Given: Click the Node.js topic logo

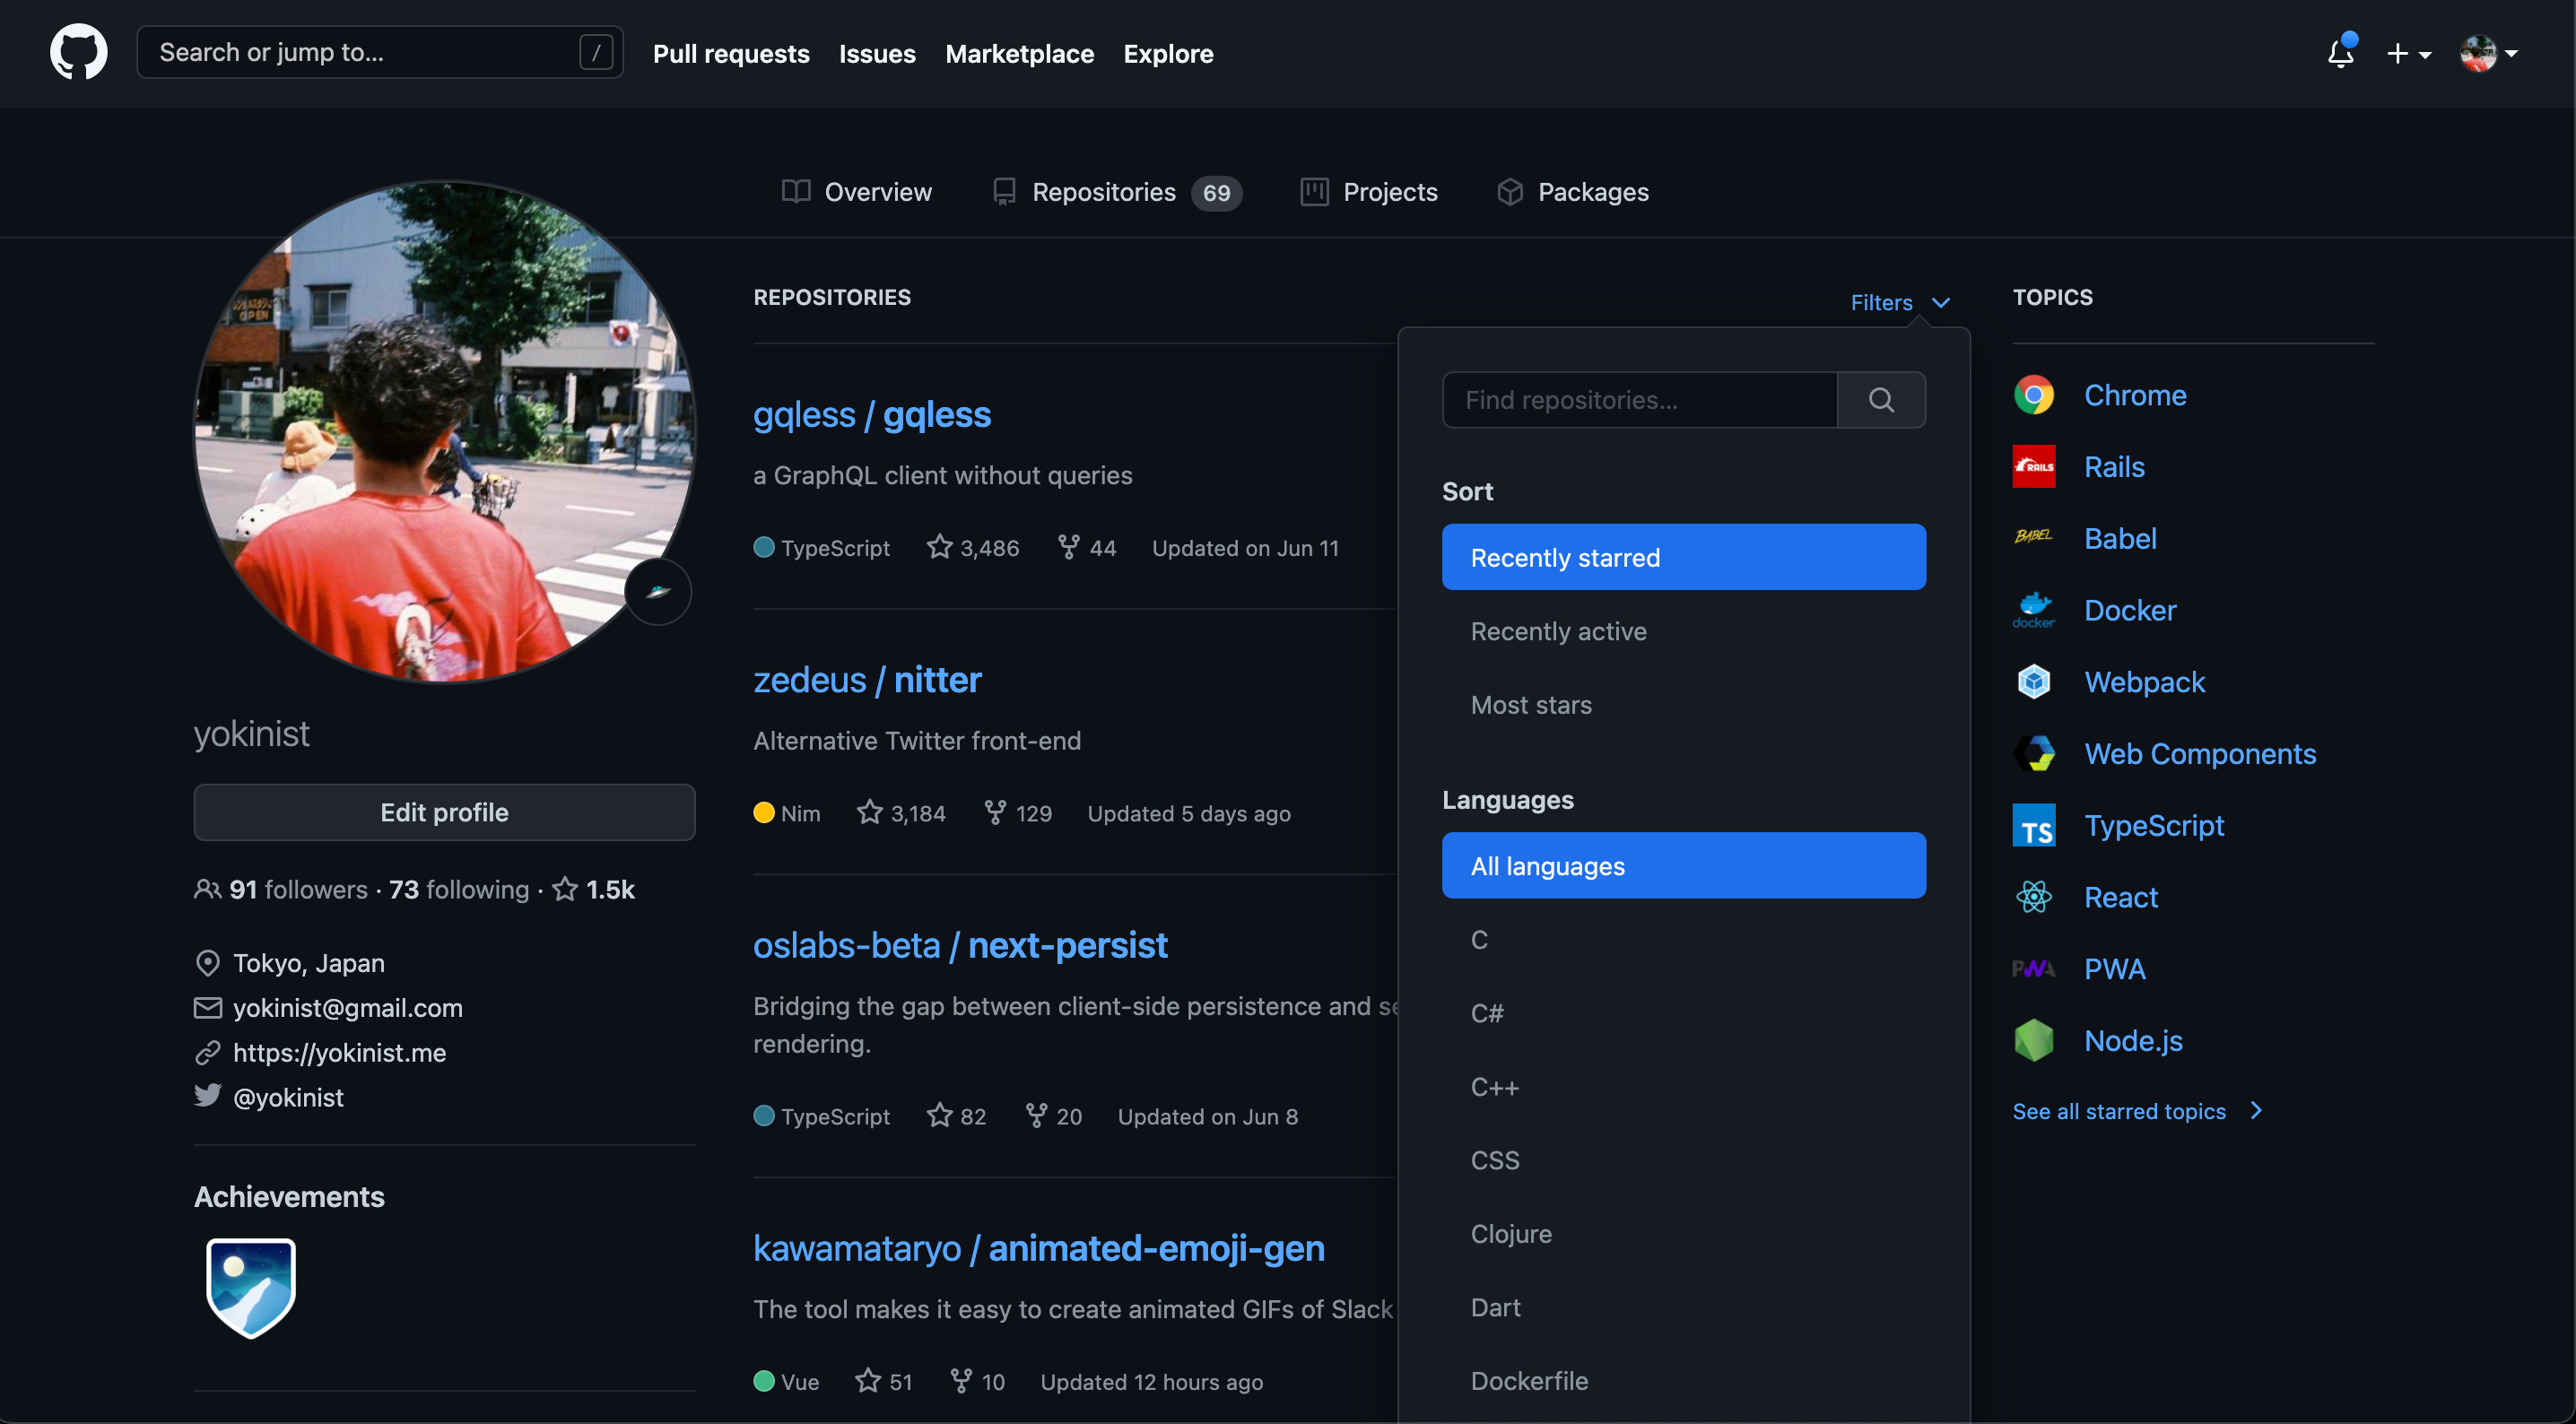Looking at the screenshot, I should coord(2034,1040).
